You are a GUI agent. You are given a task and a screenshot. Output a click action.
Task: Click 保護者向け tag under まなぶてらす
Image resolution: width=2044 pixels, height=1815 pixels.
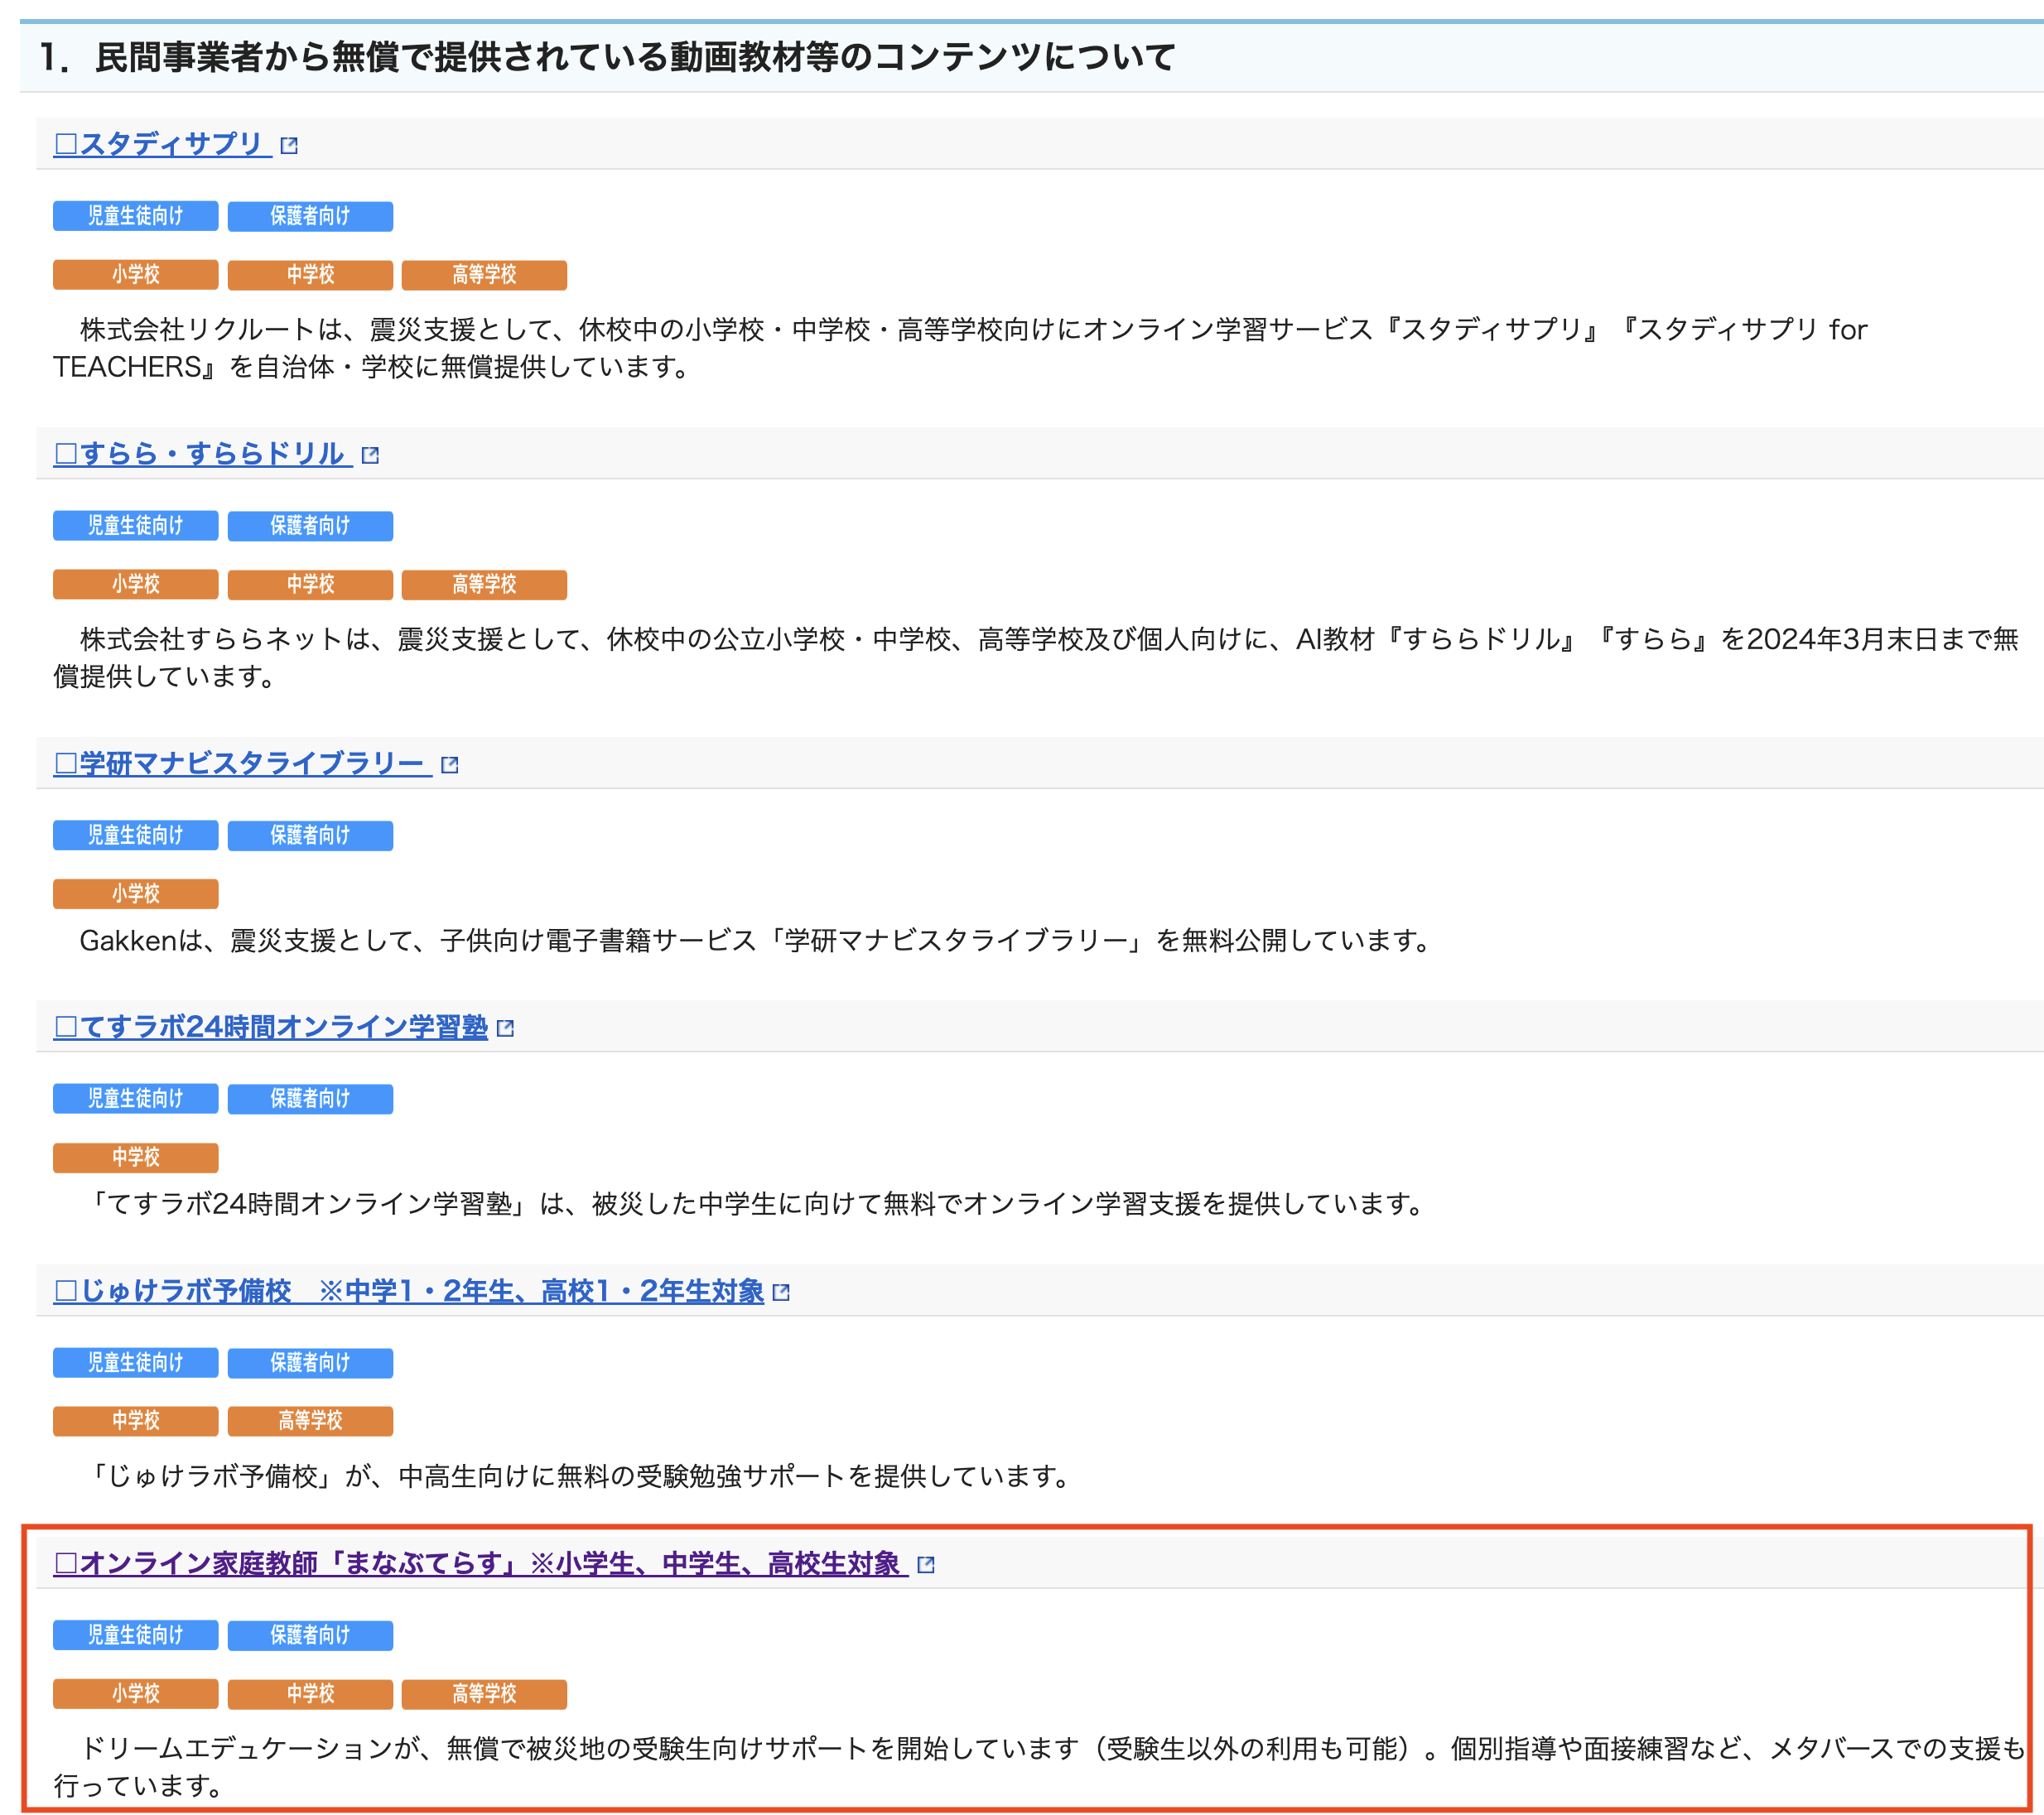click(x=310, y=1636)
